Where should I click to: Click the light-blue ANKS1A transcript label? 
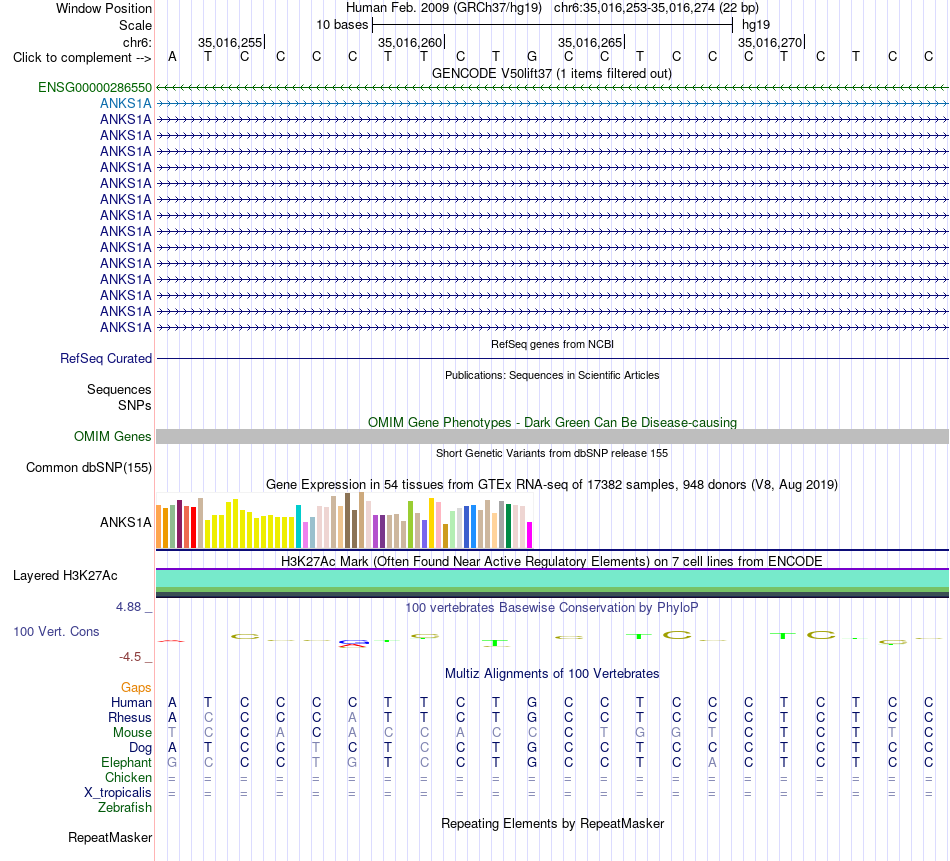(x=126, y=104)
